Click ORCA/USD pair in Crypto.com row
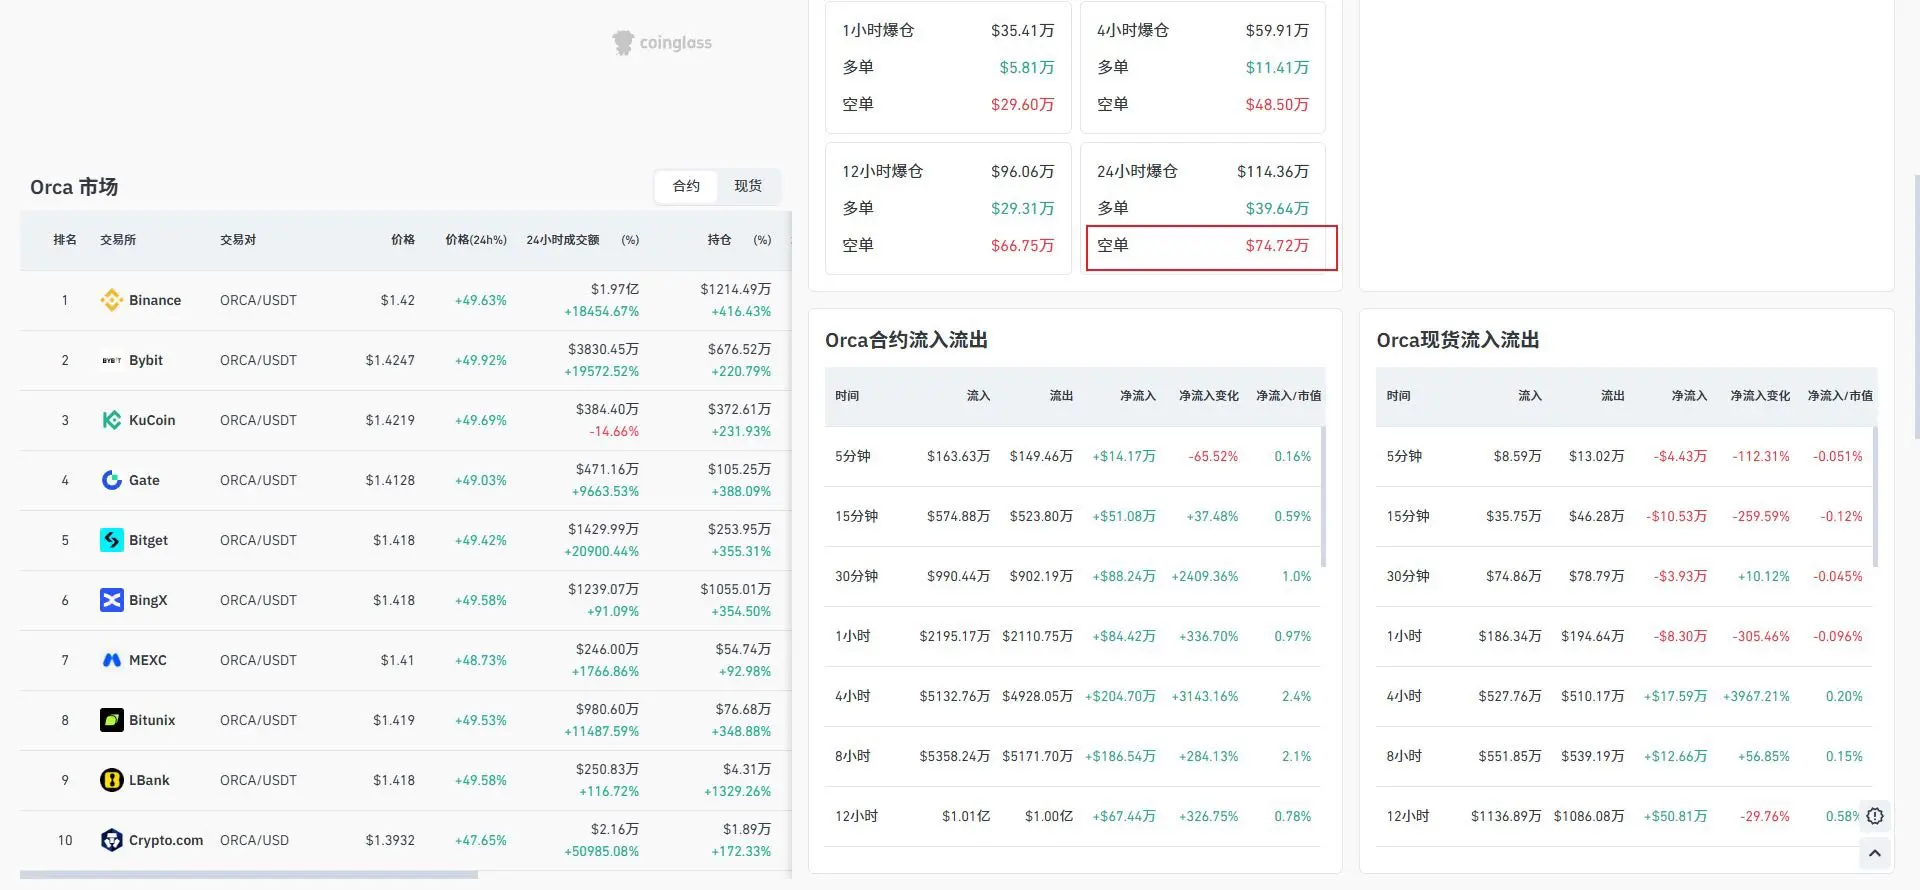The height and width of the screenshot is (890, 1920). [x=254, y=840]
